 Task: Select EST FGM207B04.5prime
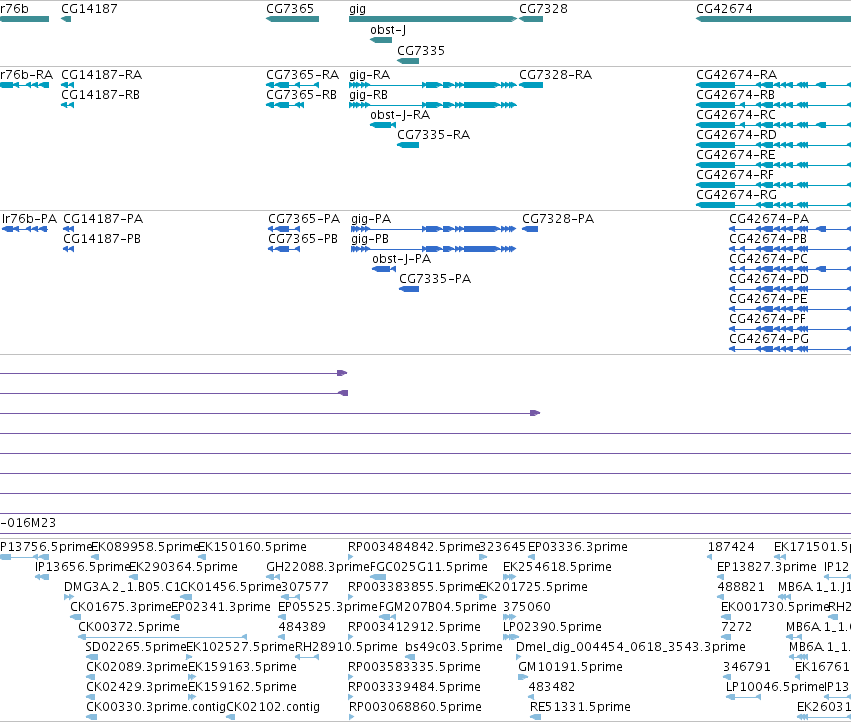[x=437, y=607]
